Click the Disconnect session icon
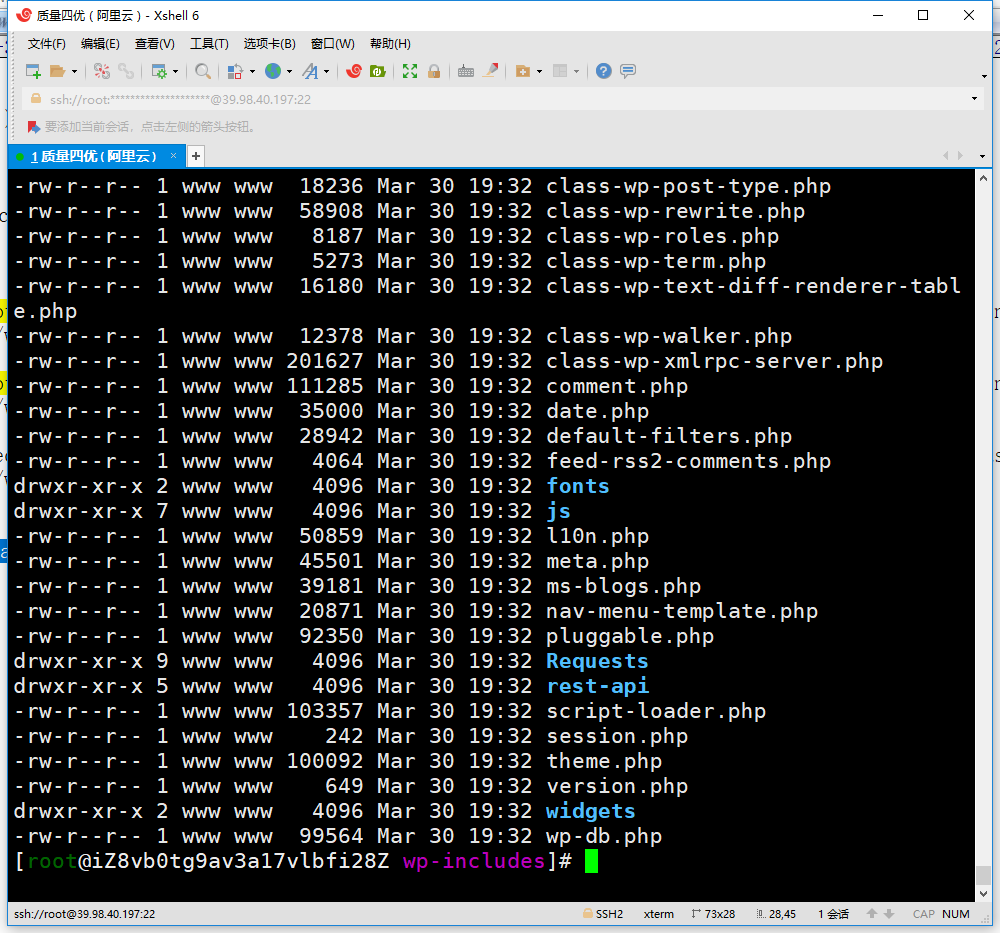Screen dimensions: 1000x933 pyautogui.click(x=126, y=71)
